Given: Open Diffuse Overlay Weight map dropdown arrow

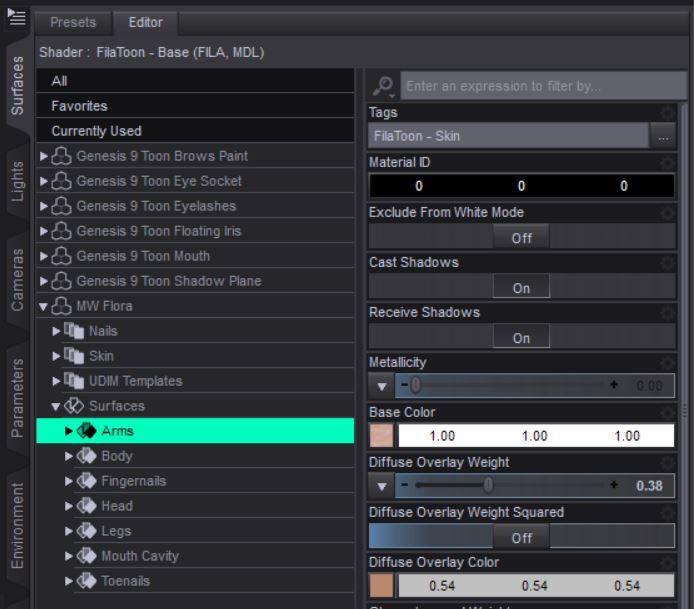Looking at the screenshot, I should point(382,486).
